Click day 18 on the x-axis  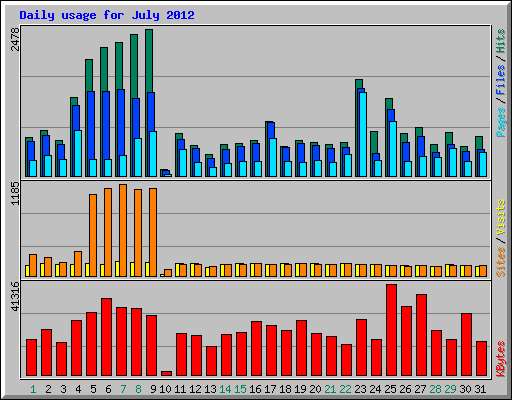point(285,389)
